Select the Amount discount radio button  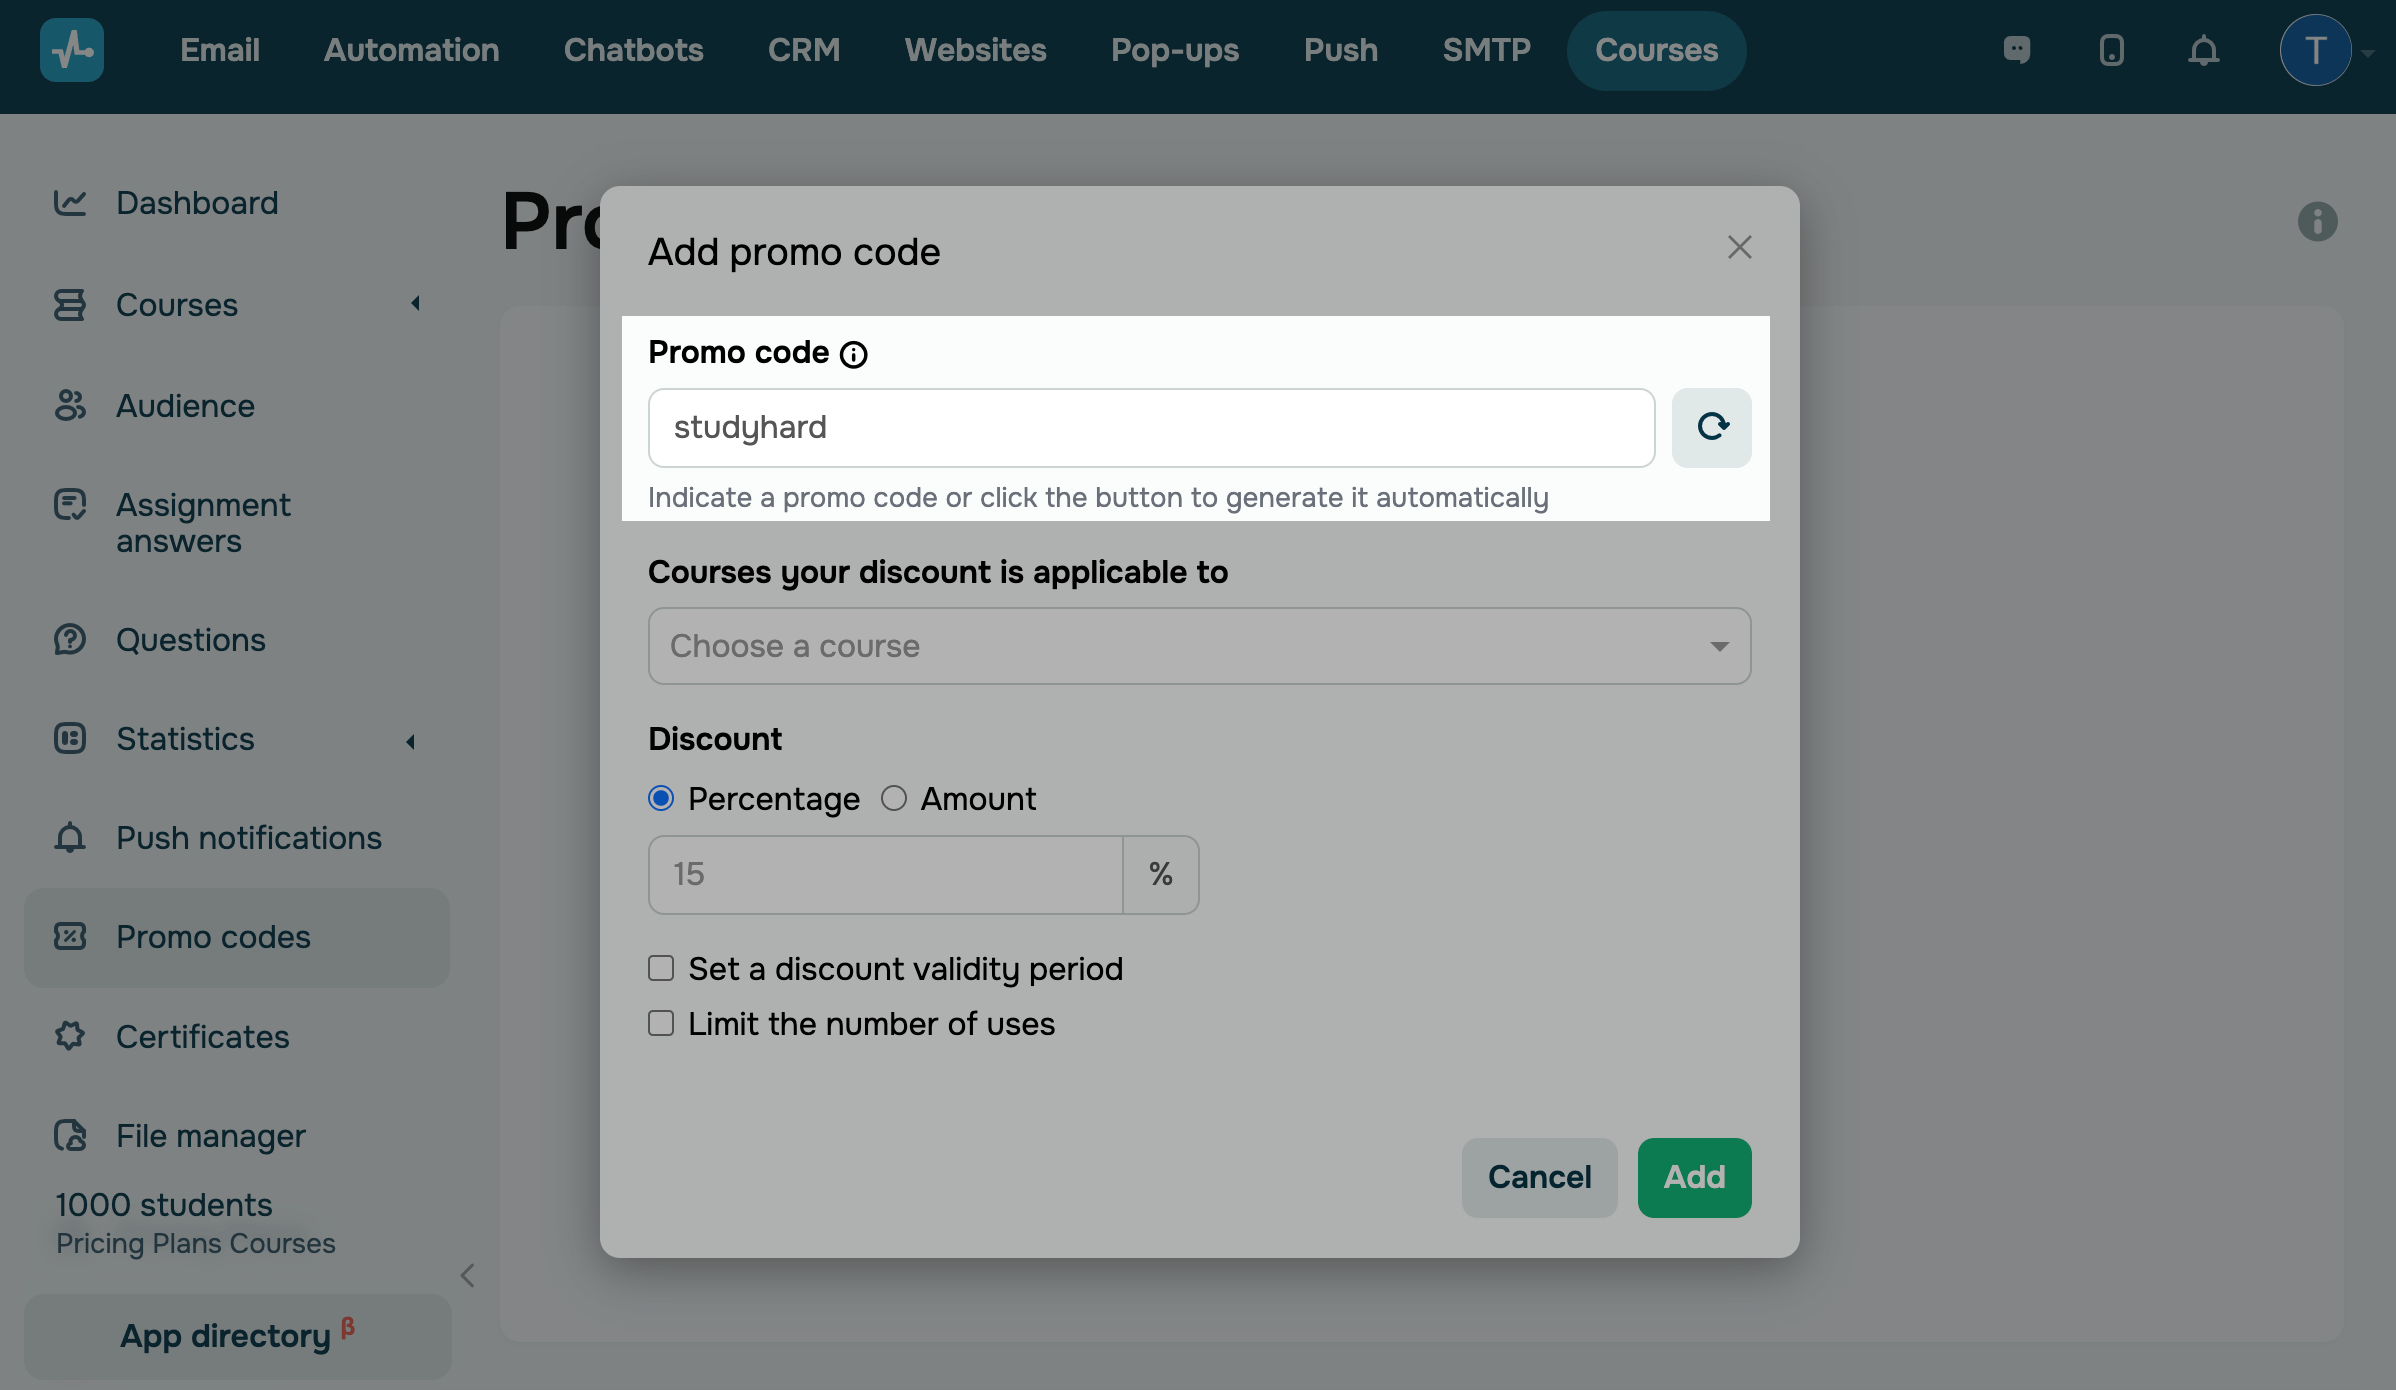click(894, 798)
